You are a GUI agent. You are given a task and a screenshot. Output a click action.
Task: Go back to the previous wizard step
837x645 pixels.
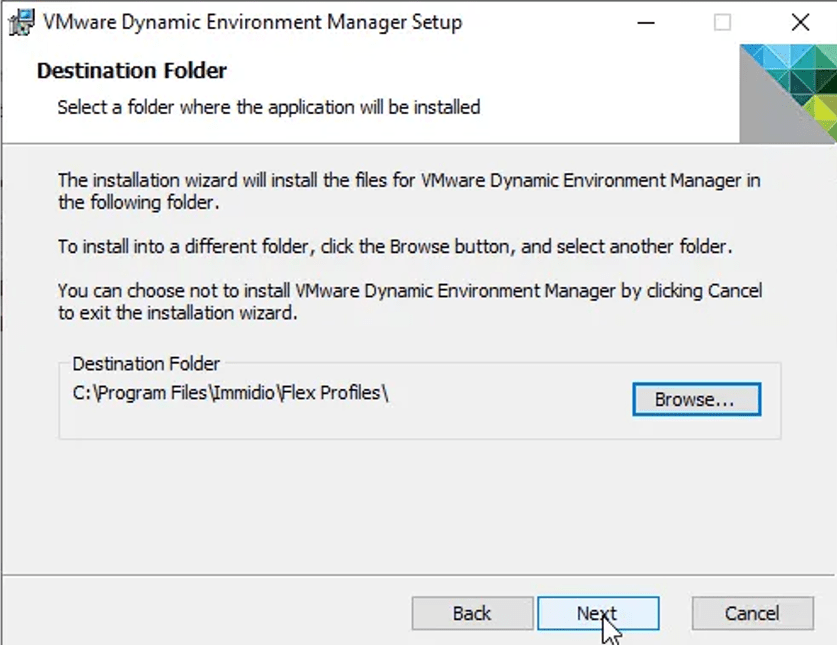471,613
